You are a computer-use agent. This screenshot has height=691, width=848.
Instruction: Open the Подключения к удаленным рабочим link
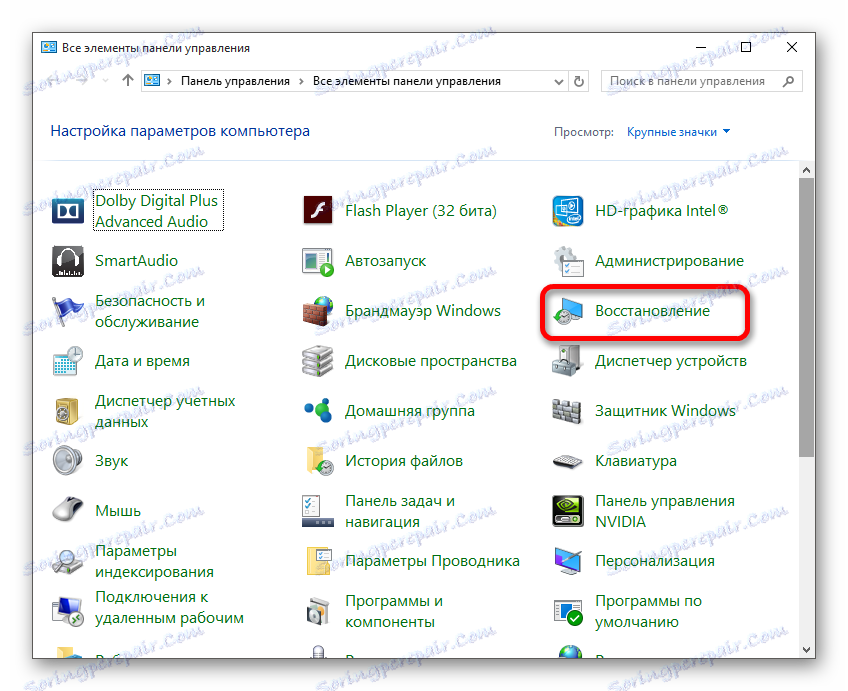click(169, 607)
